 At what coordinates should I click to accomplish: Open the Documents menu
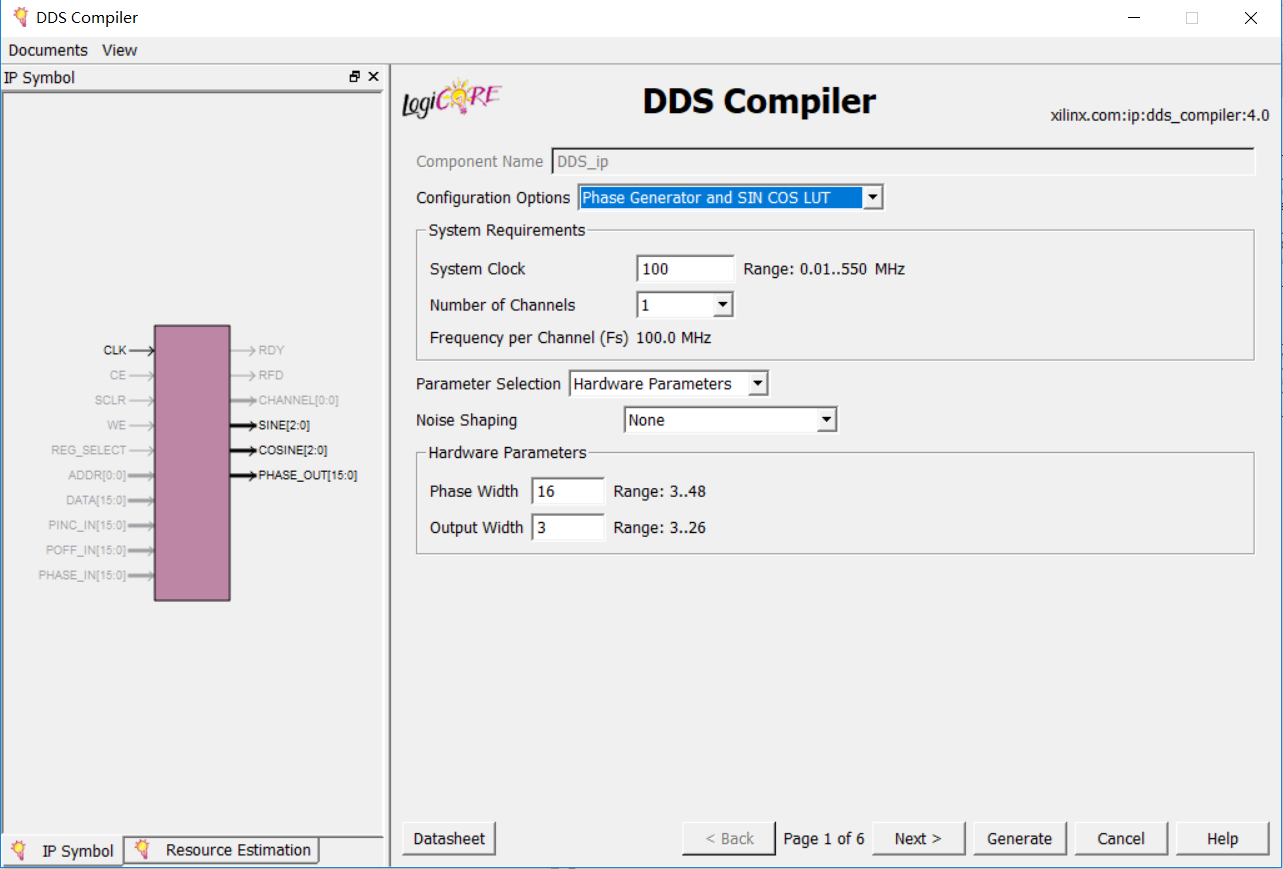tap(47, 50)
